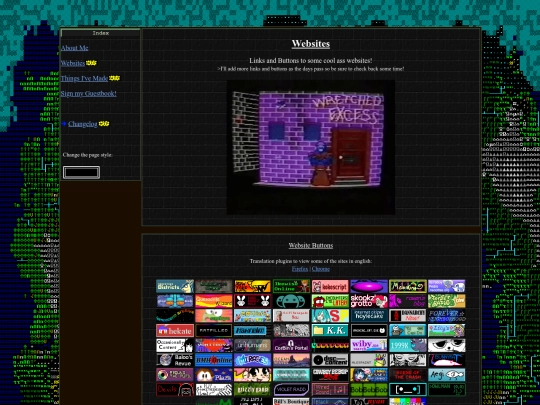The image size is (540, 405).
Task: Open the Wired Sound button
Action: 330,390
